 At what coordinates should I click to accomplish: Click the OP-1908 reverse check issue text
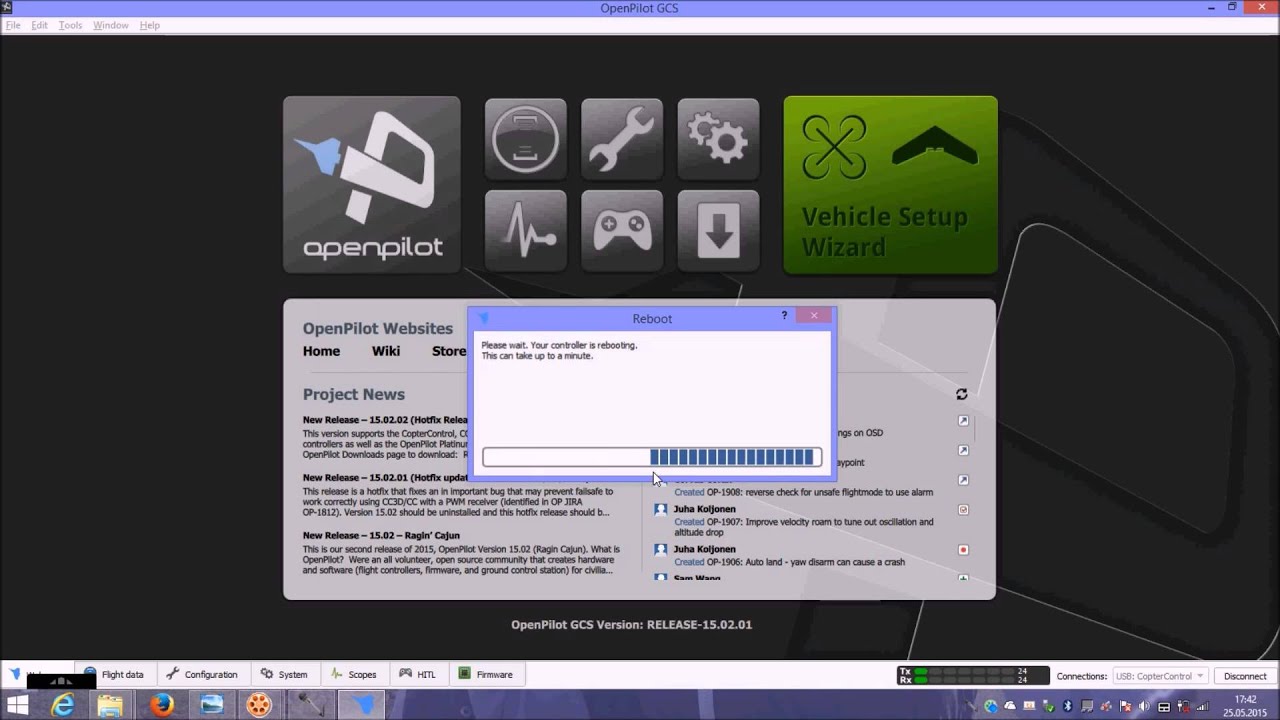[803, 492]
